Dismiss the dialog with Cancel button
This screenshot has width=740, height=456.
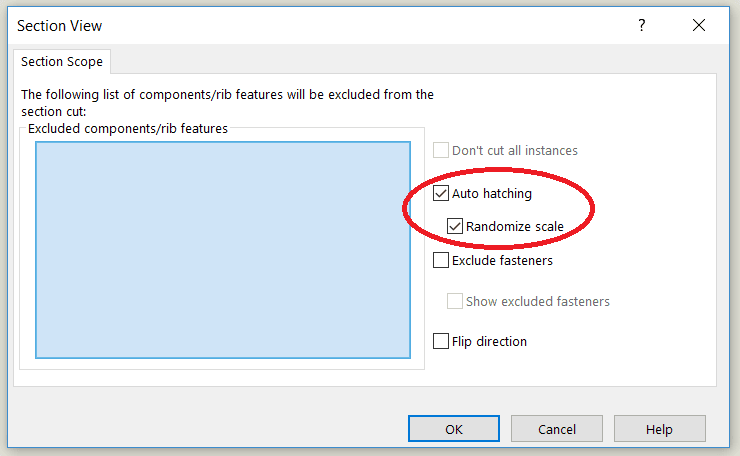coord(557,429)
